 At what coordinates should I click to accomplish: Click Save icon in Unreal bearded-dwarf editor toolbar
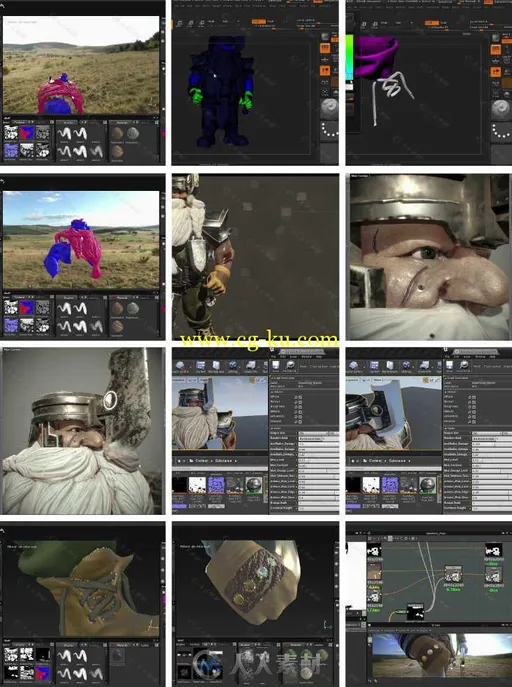click(x=276, y=365)
